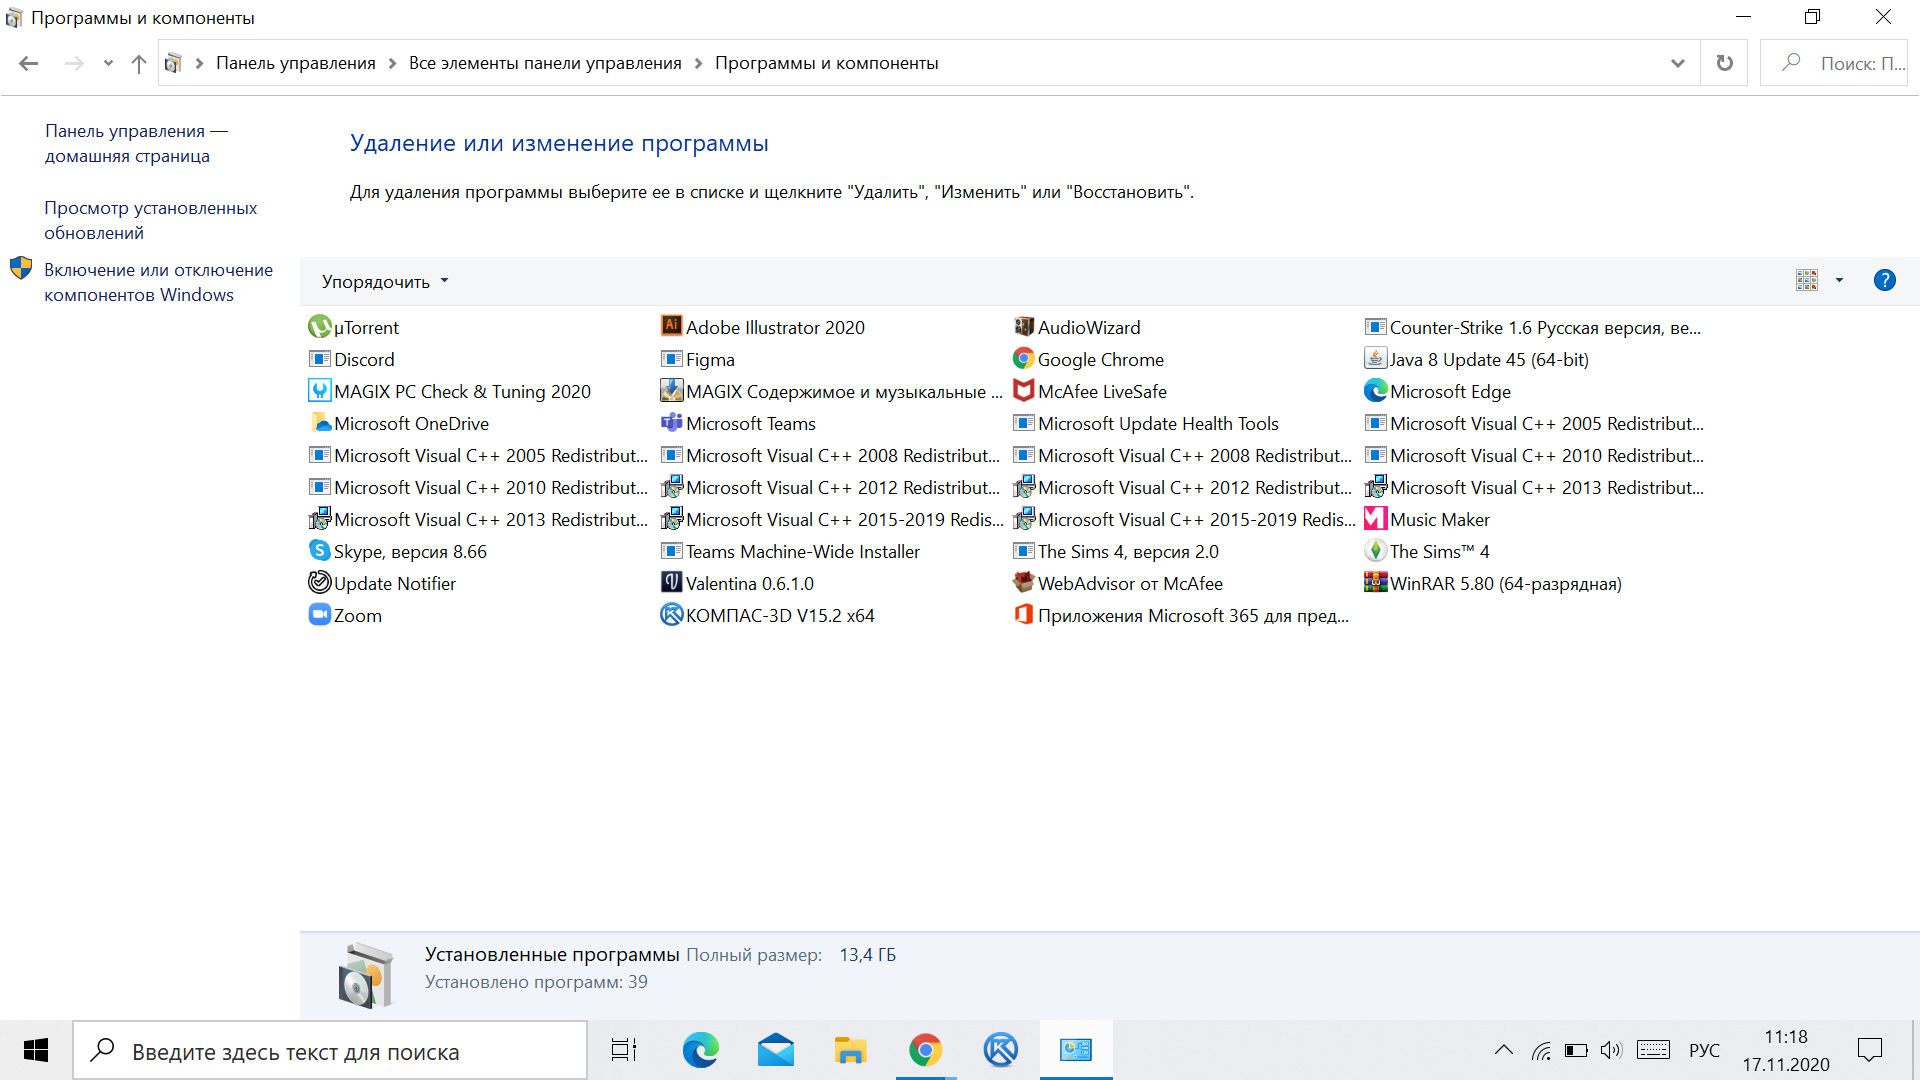Image resolution: width=1920 pixels, height=1080 pixels.
Task: Click Все элементы панели управления breadcrumb
Action: pyautogui.click(x=544, y=63)
